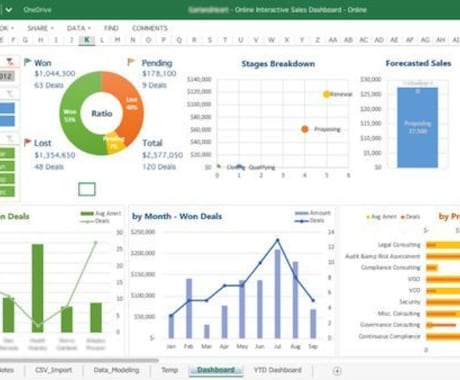Image resolution: width=460 pixels, height=380 pixels.
Task: Click the Mar bar in the monthly chart
Action: point(207,331)
